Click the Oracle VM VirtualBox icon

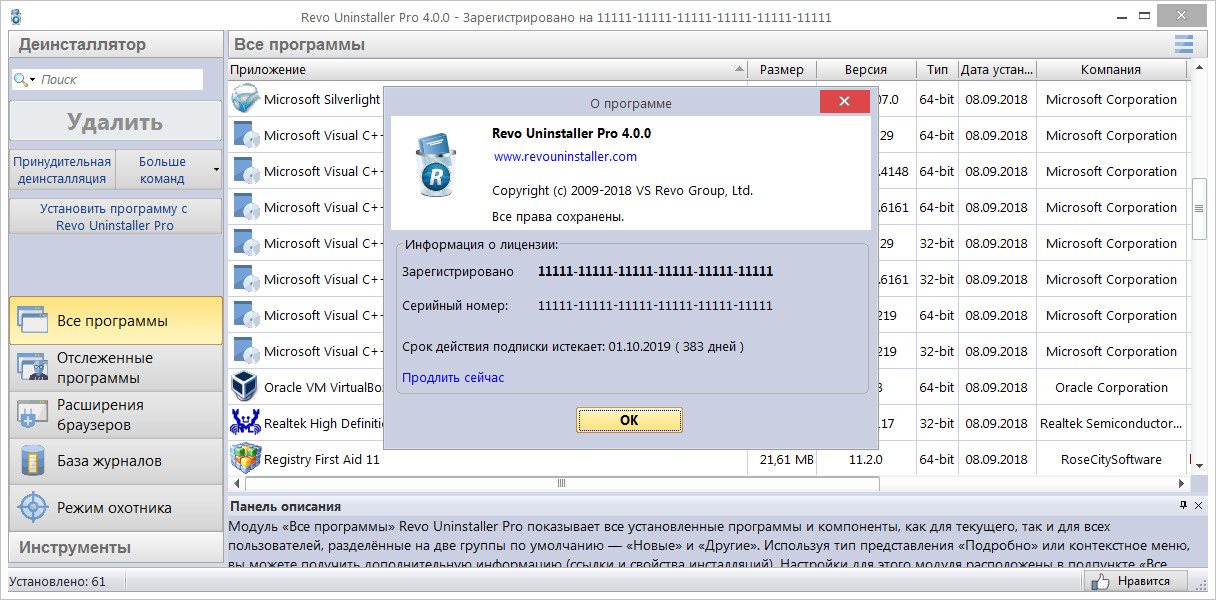coord(245,387)
